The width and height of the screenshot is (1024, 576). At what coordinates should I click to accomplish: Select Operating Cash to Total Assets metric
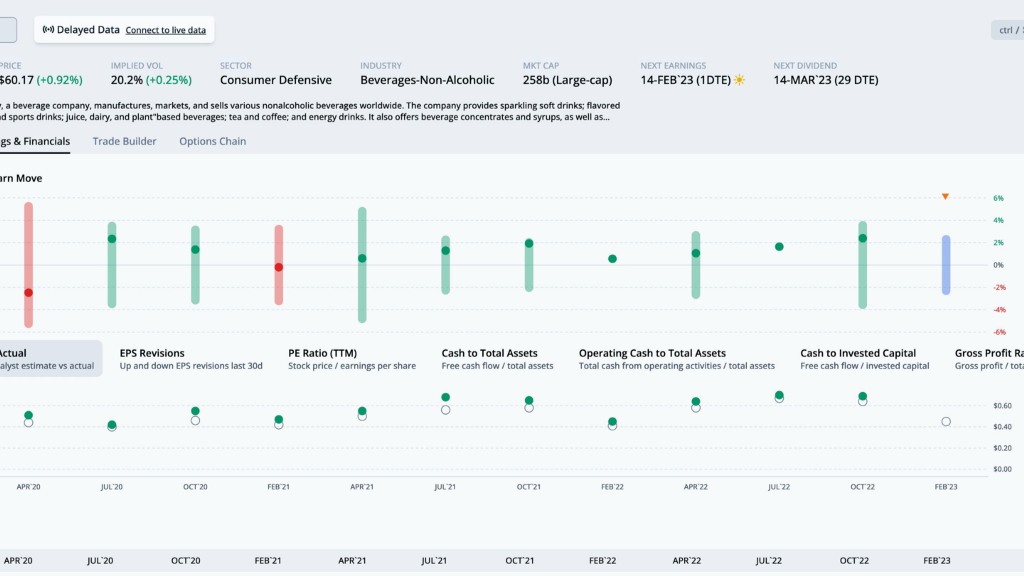tap(677, 359)
